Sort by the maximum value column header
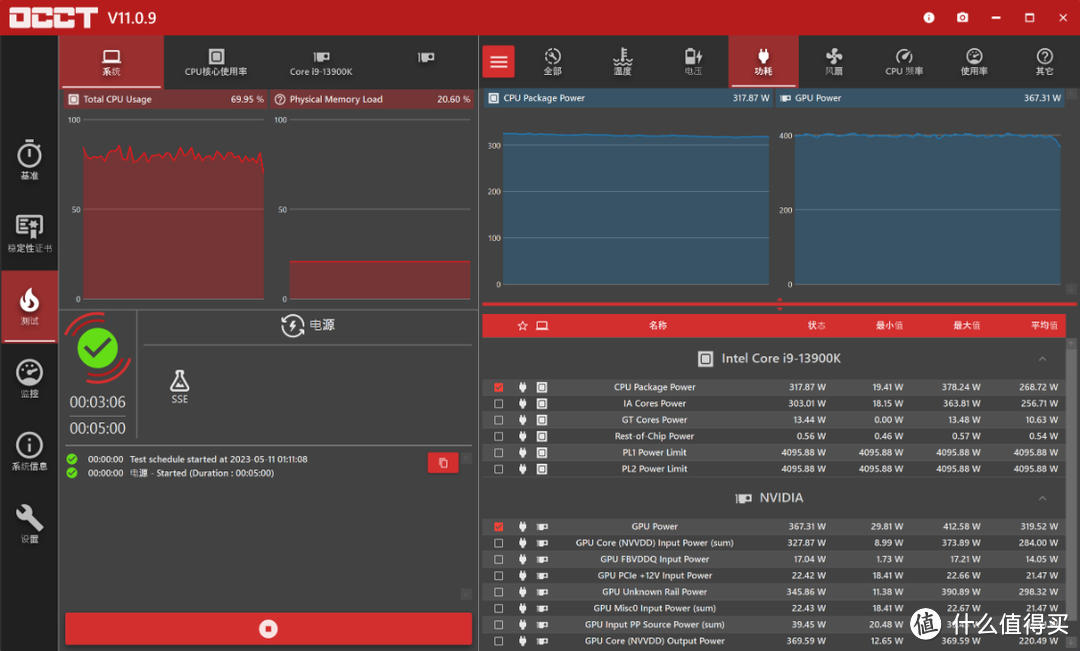Screen dimensions: 1080x651 [x=966, y=325]
